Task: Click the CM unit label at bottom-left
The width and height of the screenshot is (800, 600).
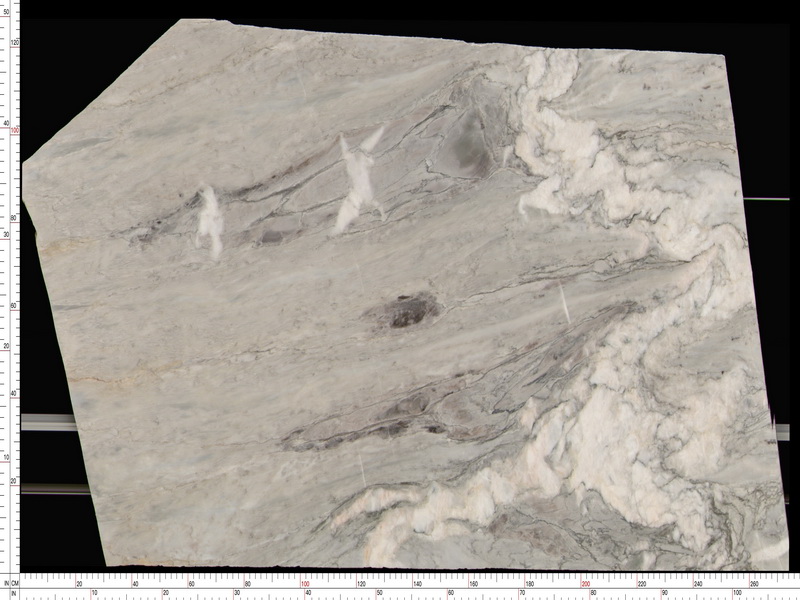Action: coord(13,581)
